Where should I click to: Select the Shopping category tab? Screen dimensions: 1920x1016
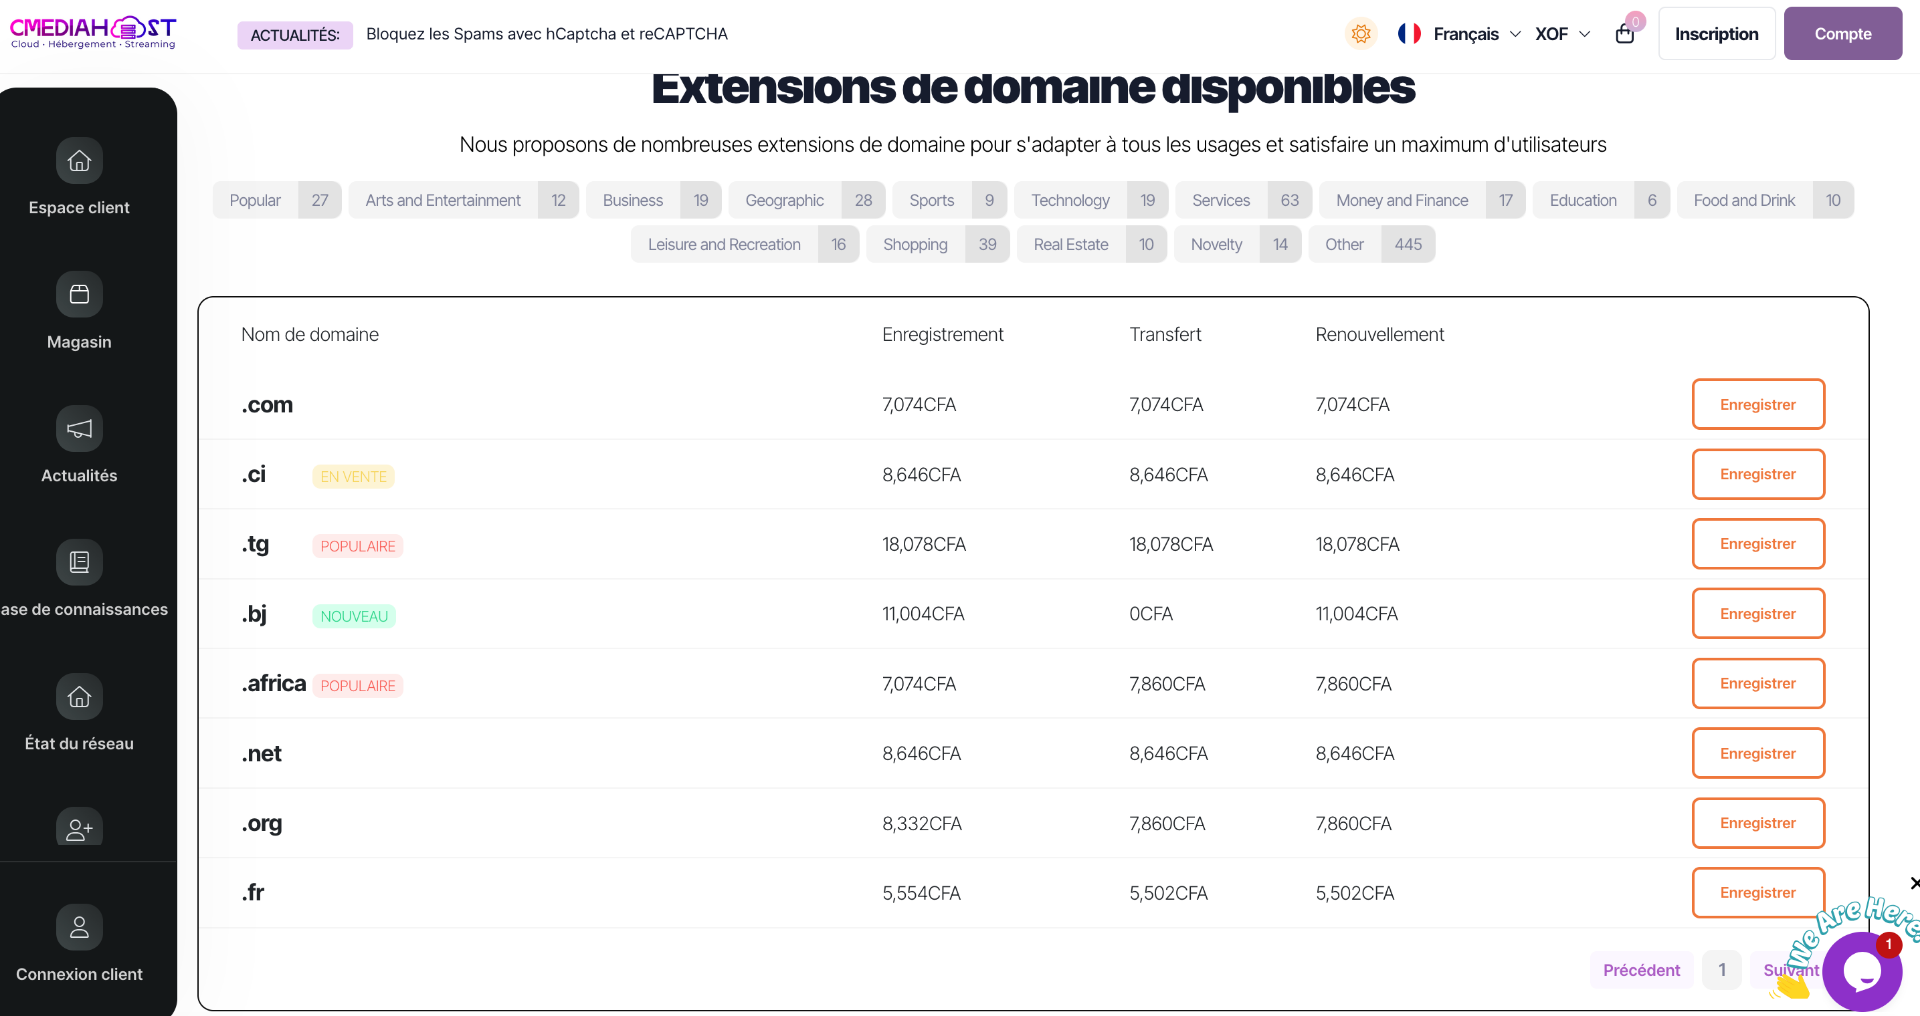938,244
